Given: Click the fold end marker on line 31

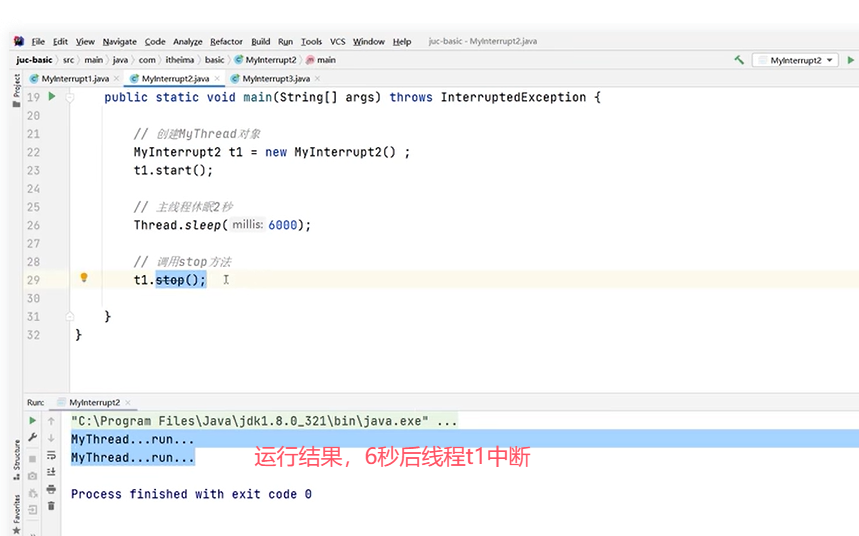Looking at the screenshot, I should pos(70,316).
